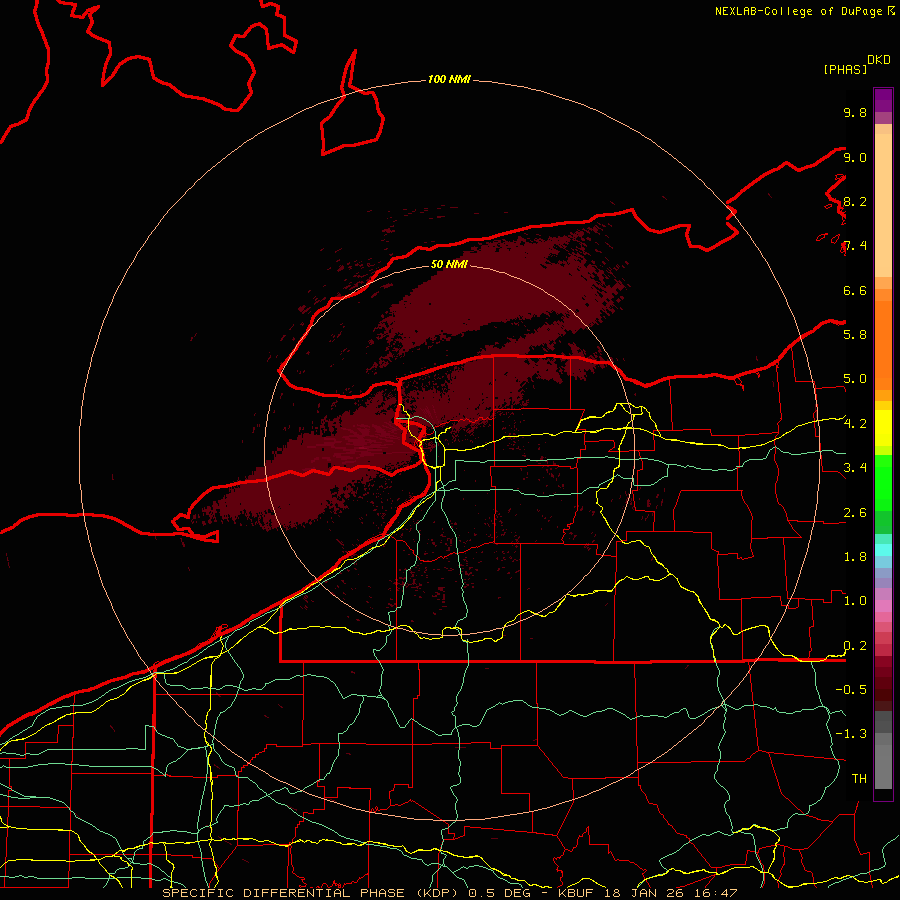Click the 0.5 DEG elevation text
Viewport: 900px width, 900px height.
[x=498, y=893]
